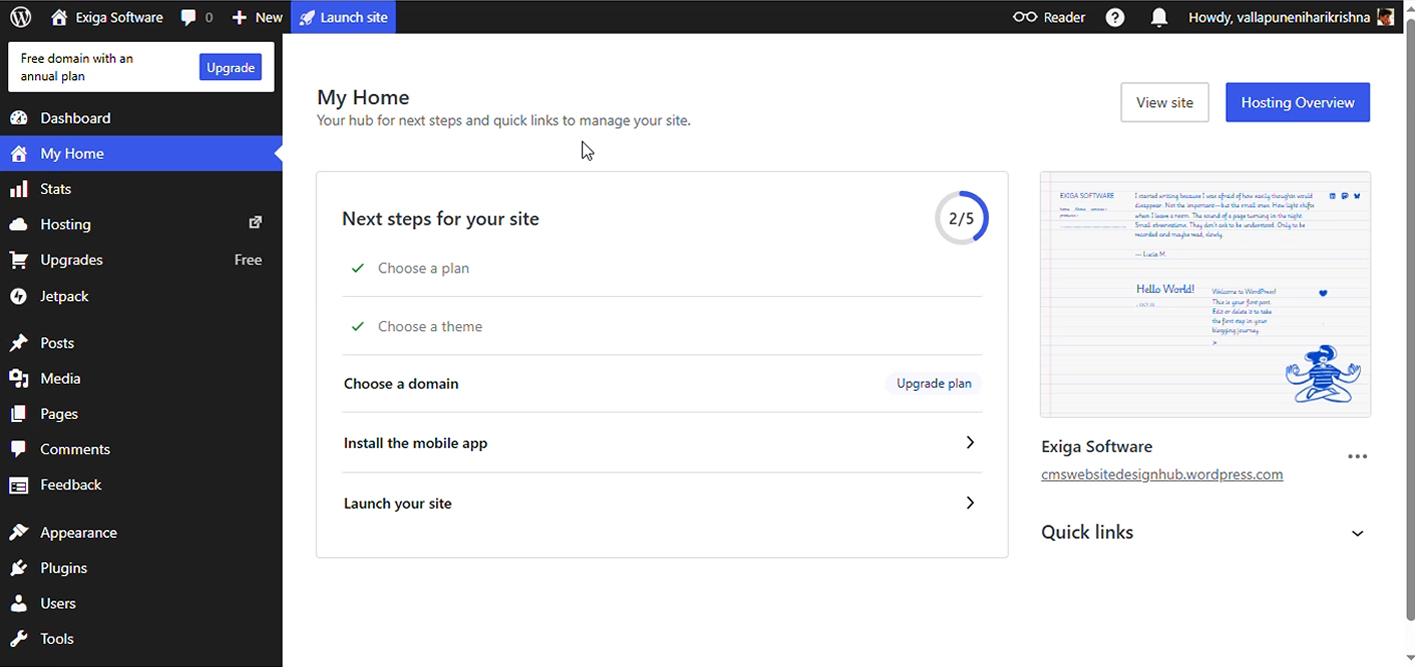Screen dimensions: 1415x667
Task: Click the user avatar in the top bar
Action: (1385, 17)
